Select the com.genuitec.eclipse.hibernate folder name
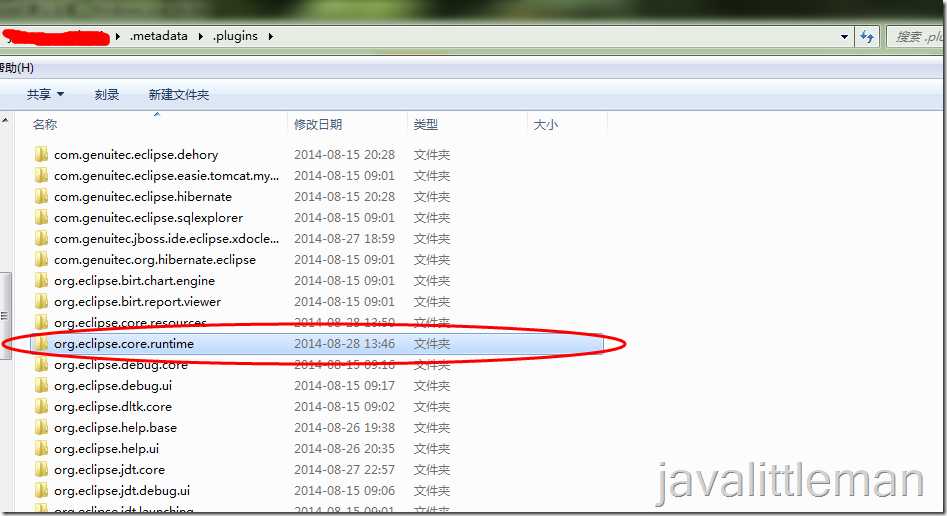947x516 pixels. tap(143, 196)
